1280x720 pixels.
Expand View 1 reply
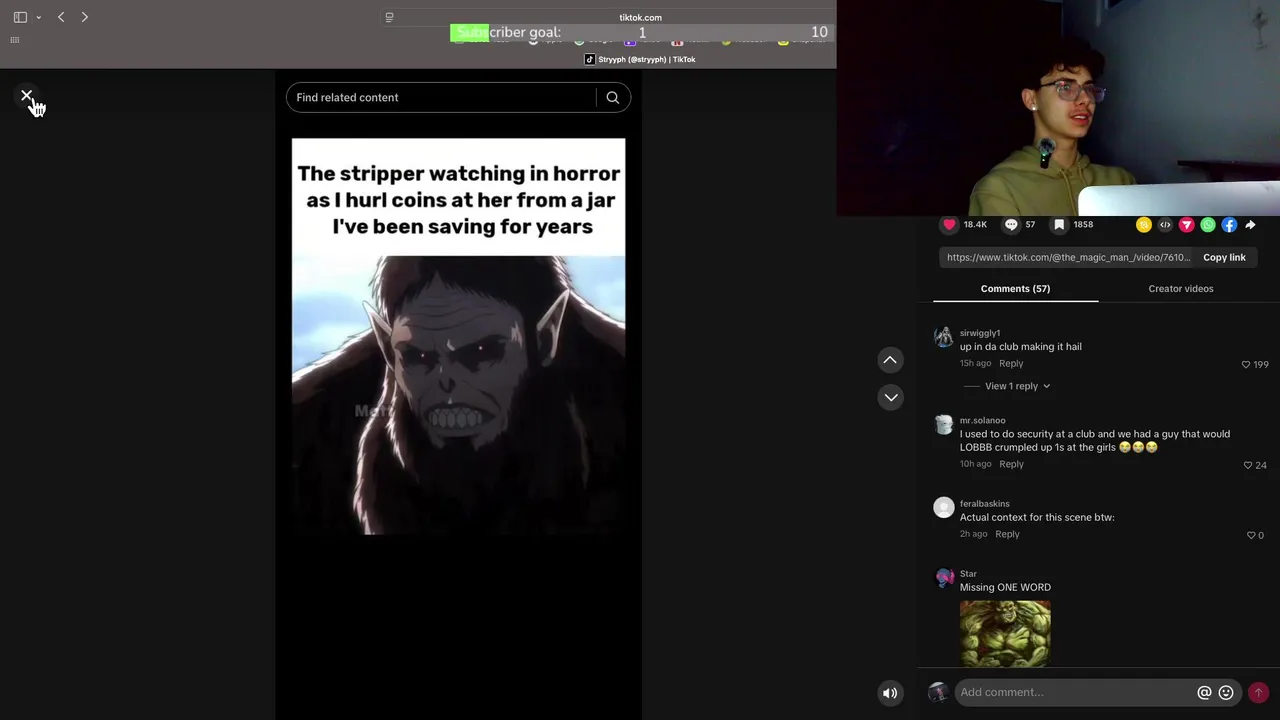[1017, 386]
